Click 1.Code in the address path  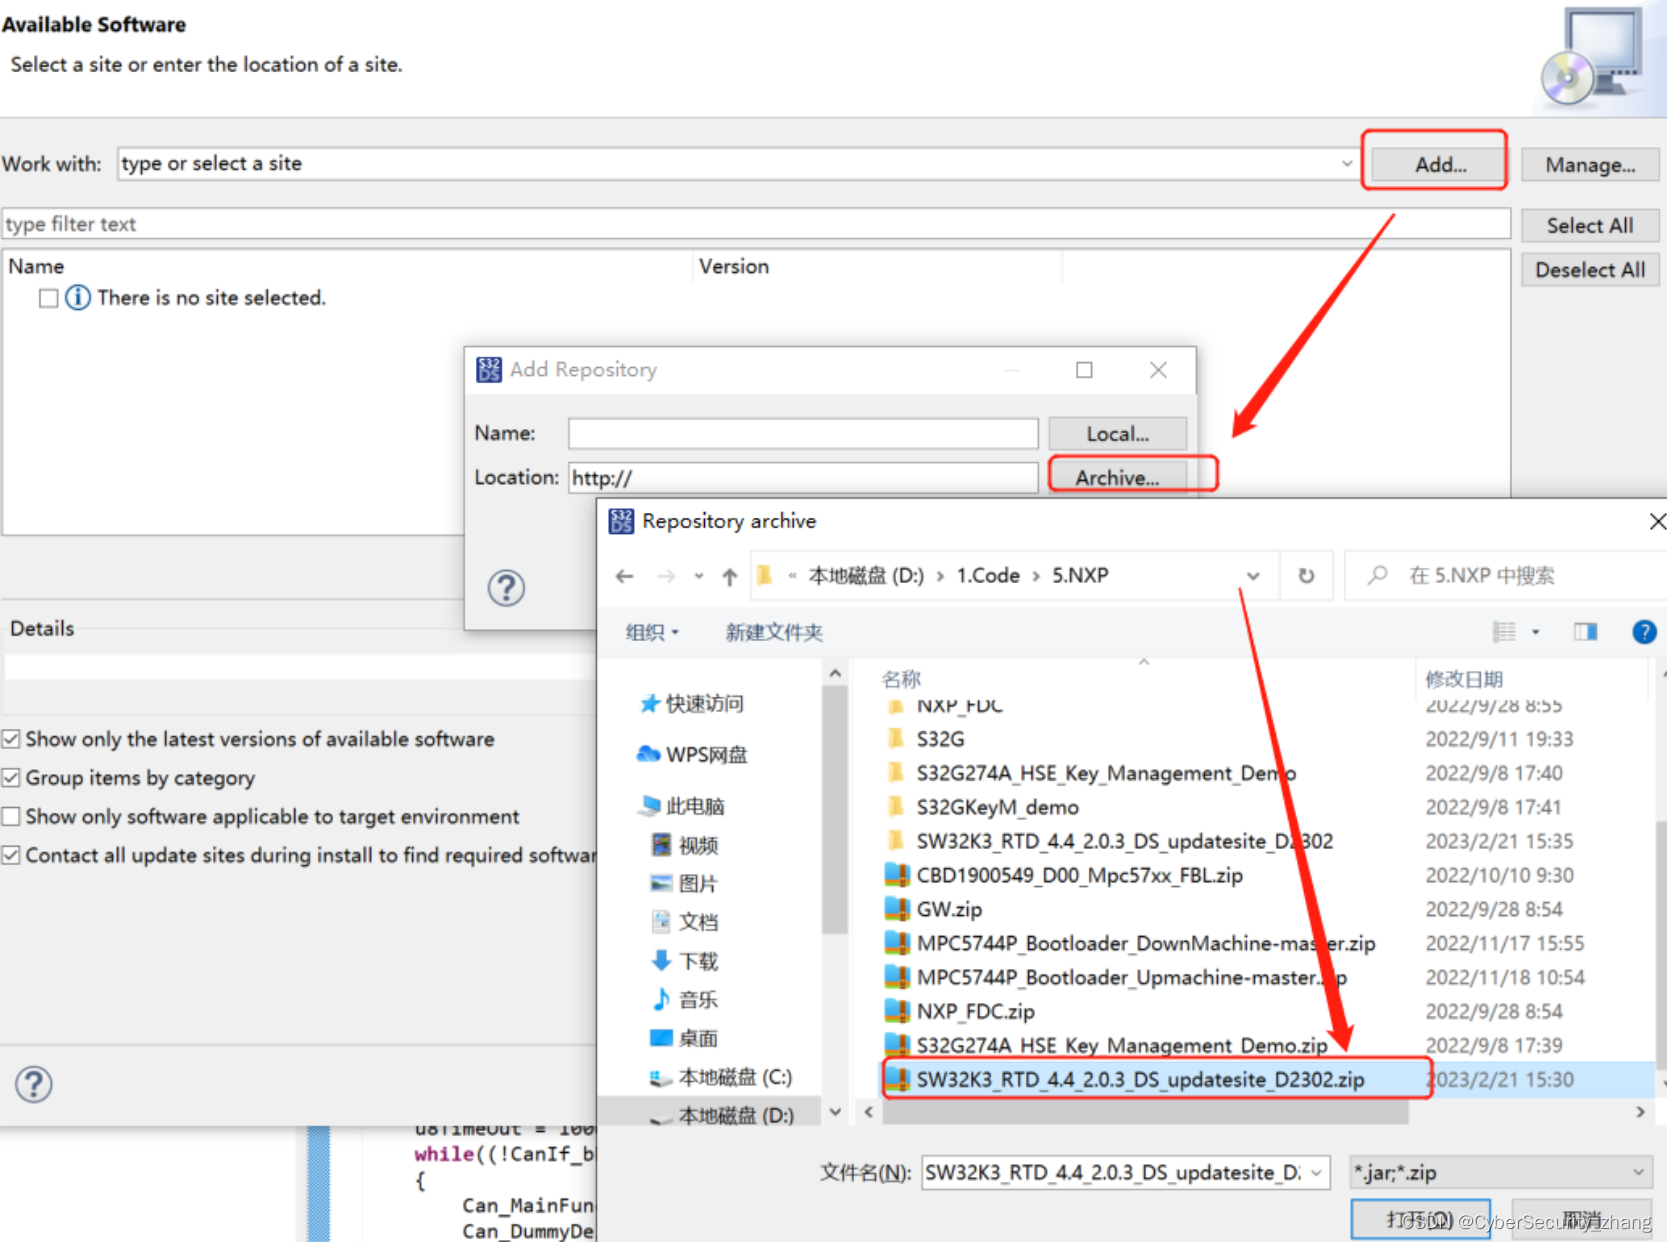988,576
